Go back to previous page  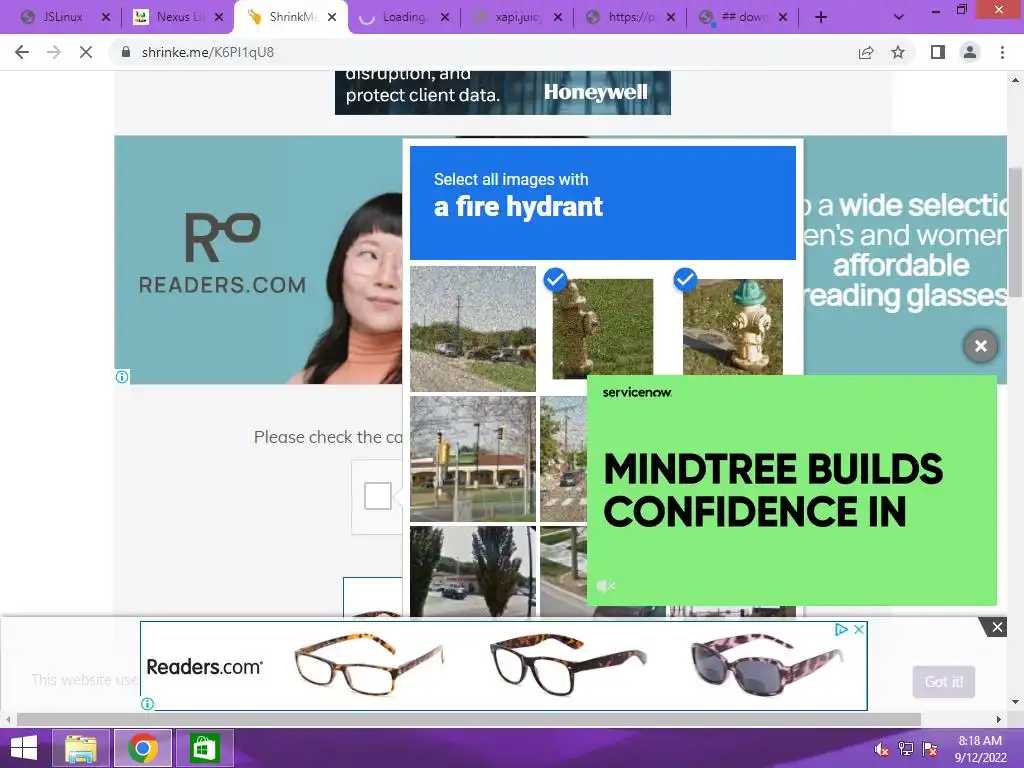pos(22,52)
